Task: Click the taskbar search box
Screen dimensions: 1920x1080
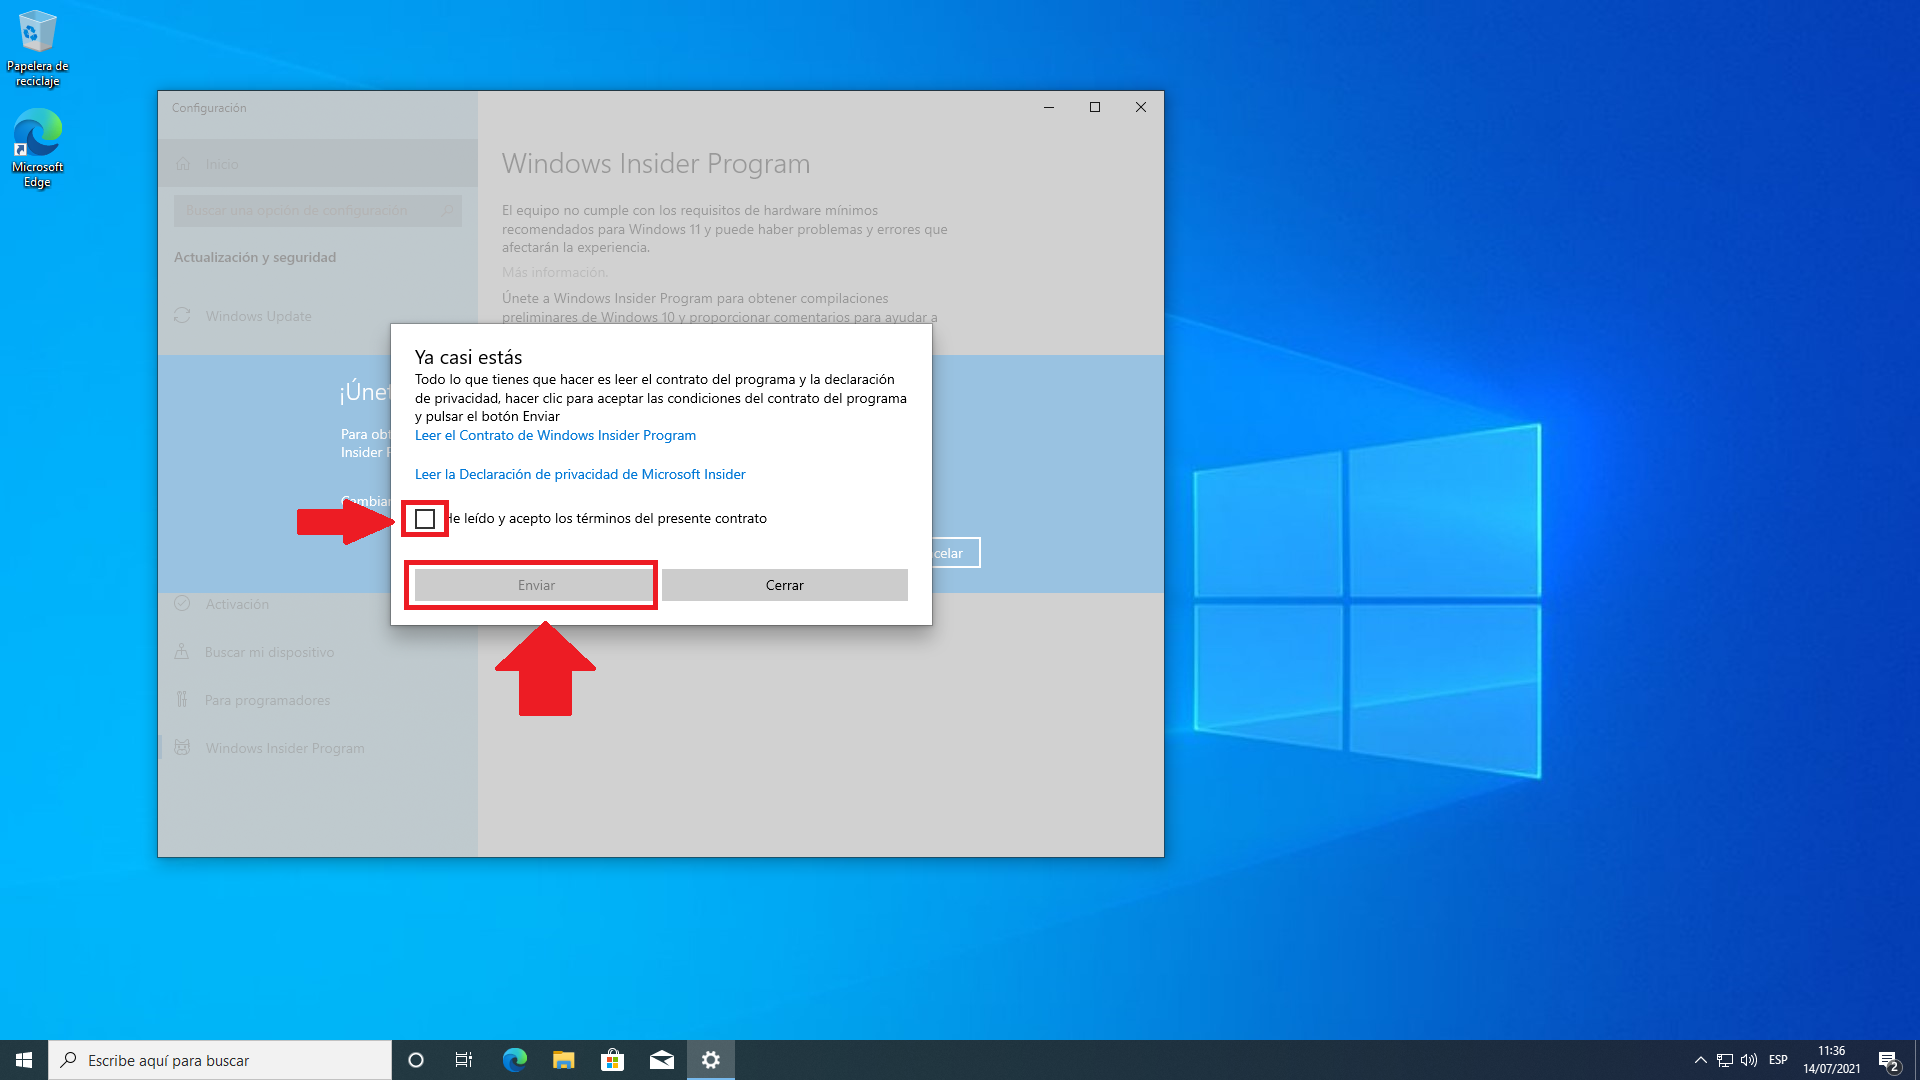Action: 220,1060
